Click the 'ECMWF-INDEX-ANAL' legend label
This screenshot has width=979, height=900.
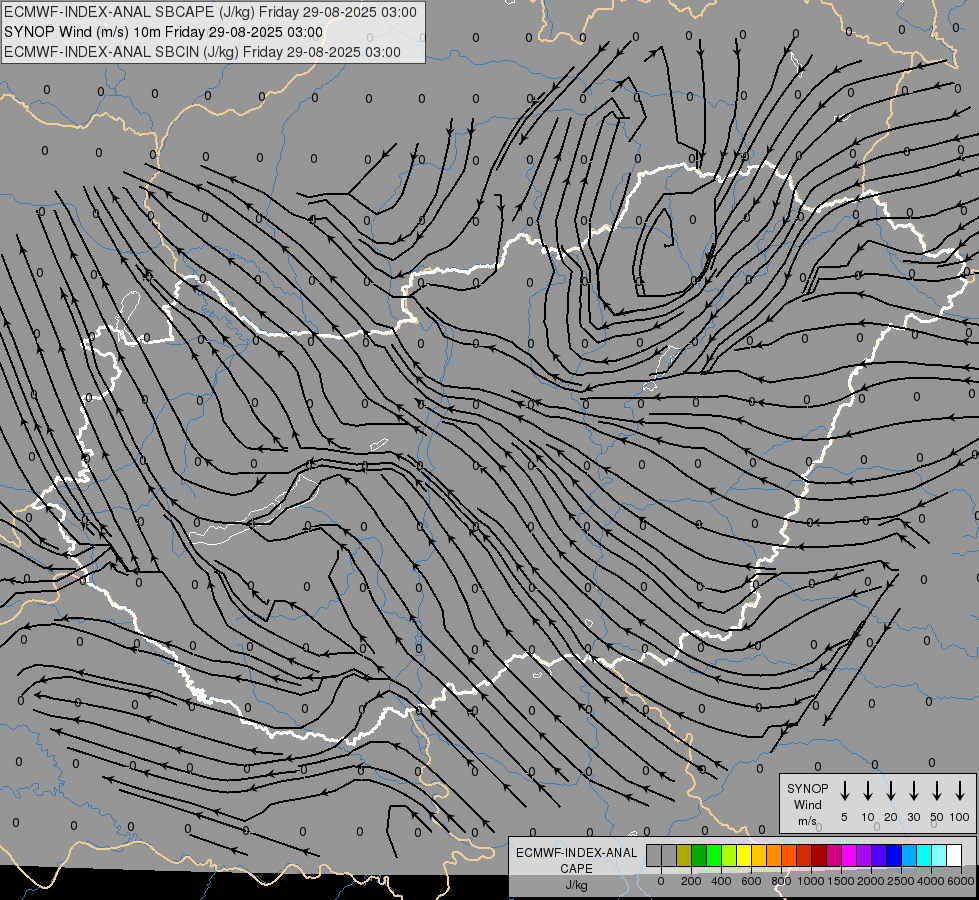click(576, 853)
